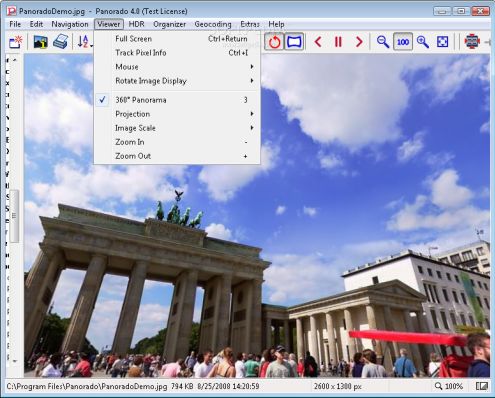Go to previous image with red left arrow
This screenshot has height=398, width=495.
coord(318,42)
